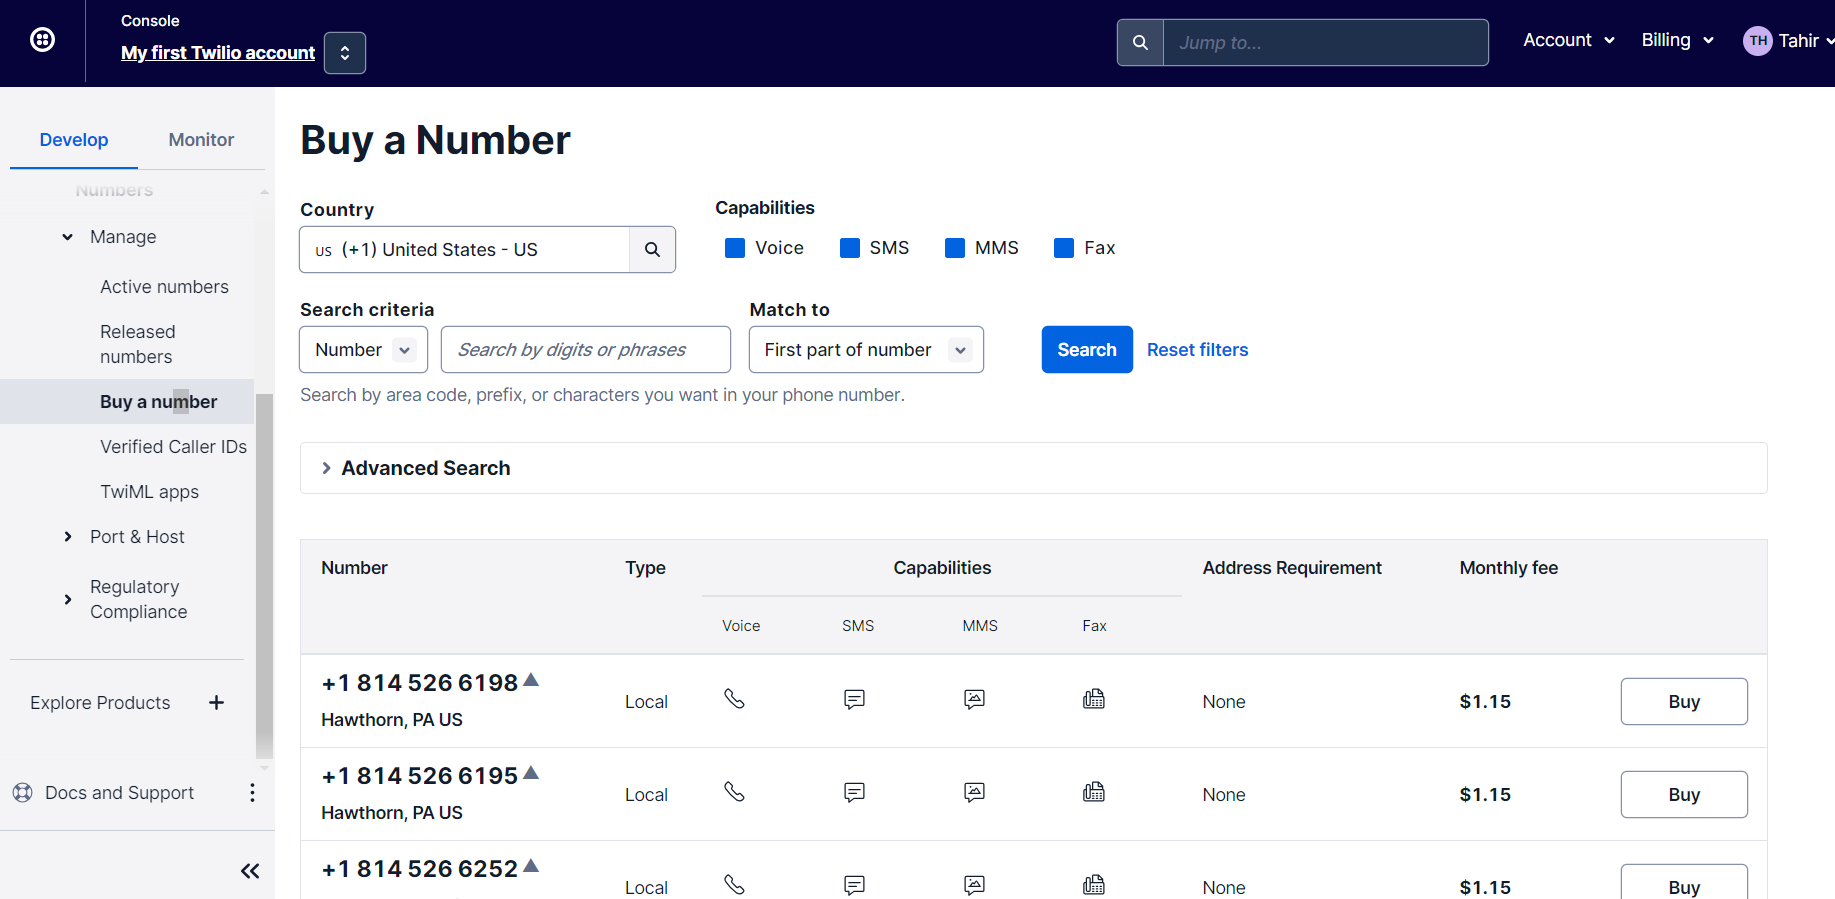Switch to the Monitor tab
Image resolution: width=1835 pixels, height=899 pixels.
201,140
